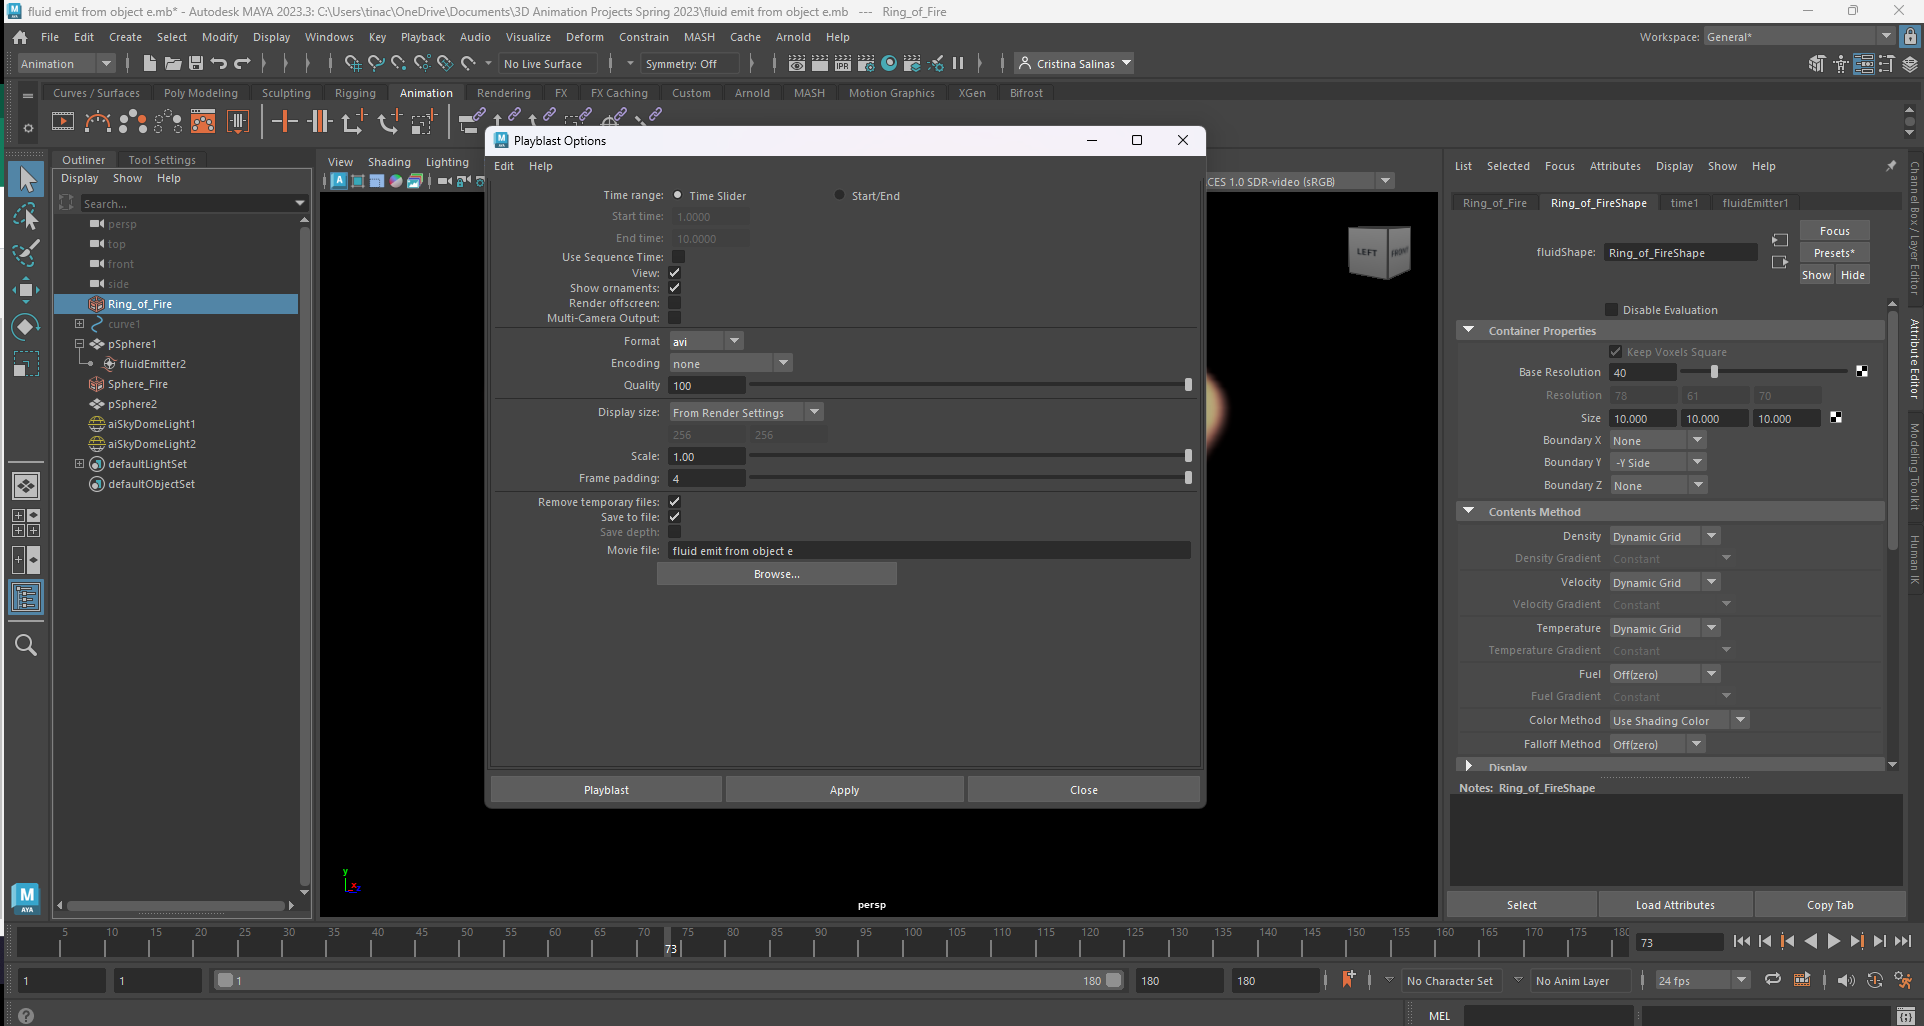Open Edit menu in Playblast Options
Image resolution: width=1924 pixels, height=1026 pixels.
tap(504, 166)
